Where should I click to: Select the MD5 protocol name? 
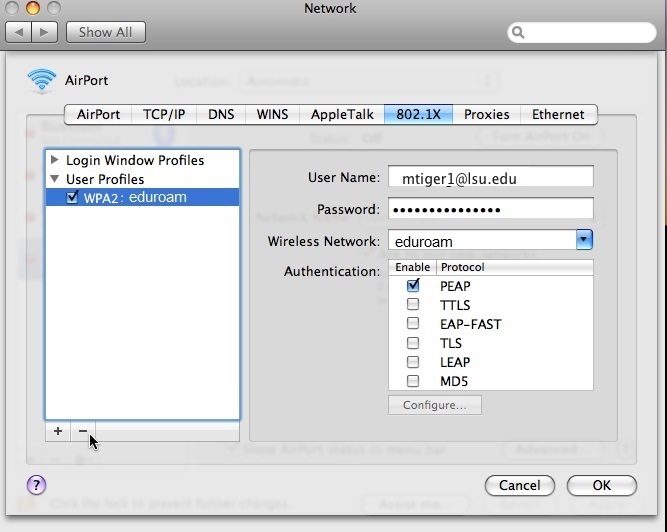coord(454,381)
